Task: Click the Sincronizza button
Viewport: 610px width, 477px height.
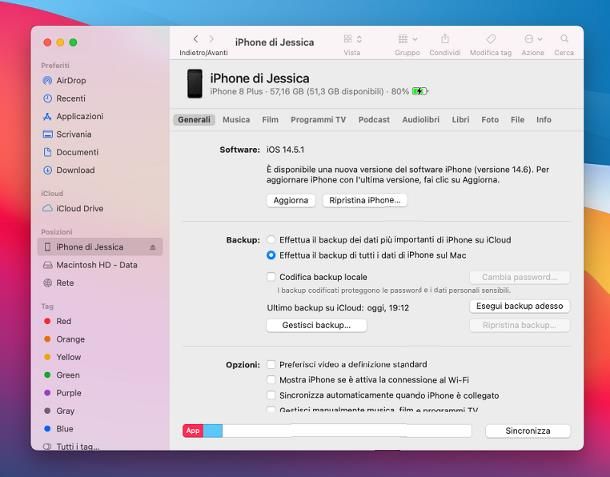Action: [528, 431]
